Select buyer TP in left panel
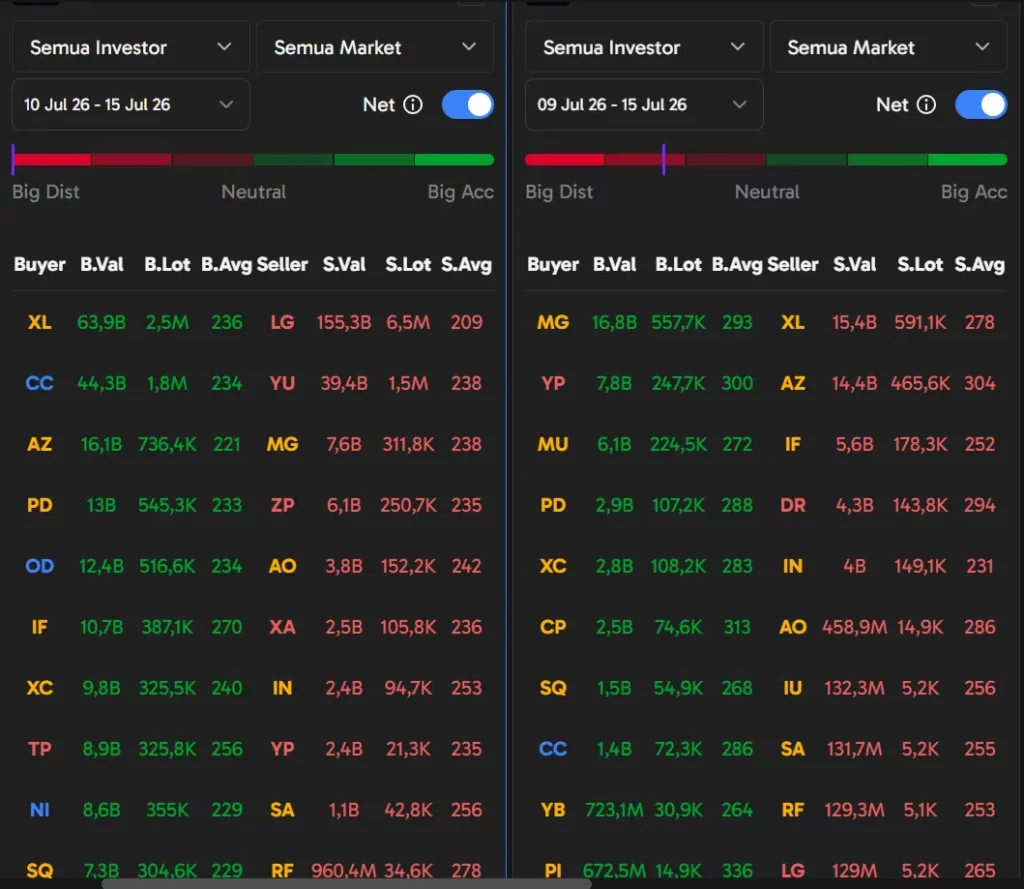 tap(40, 749)
